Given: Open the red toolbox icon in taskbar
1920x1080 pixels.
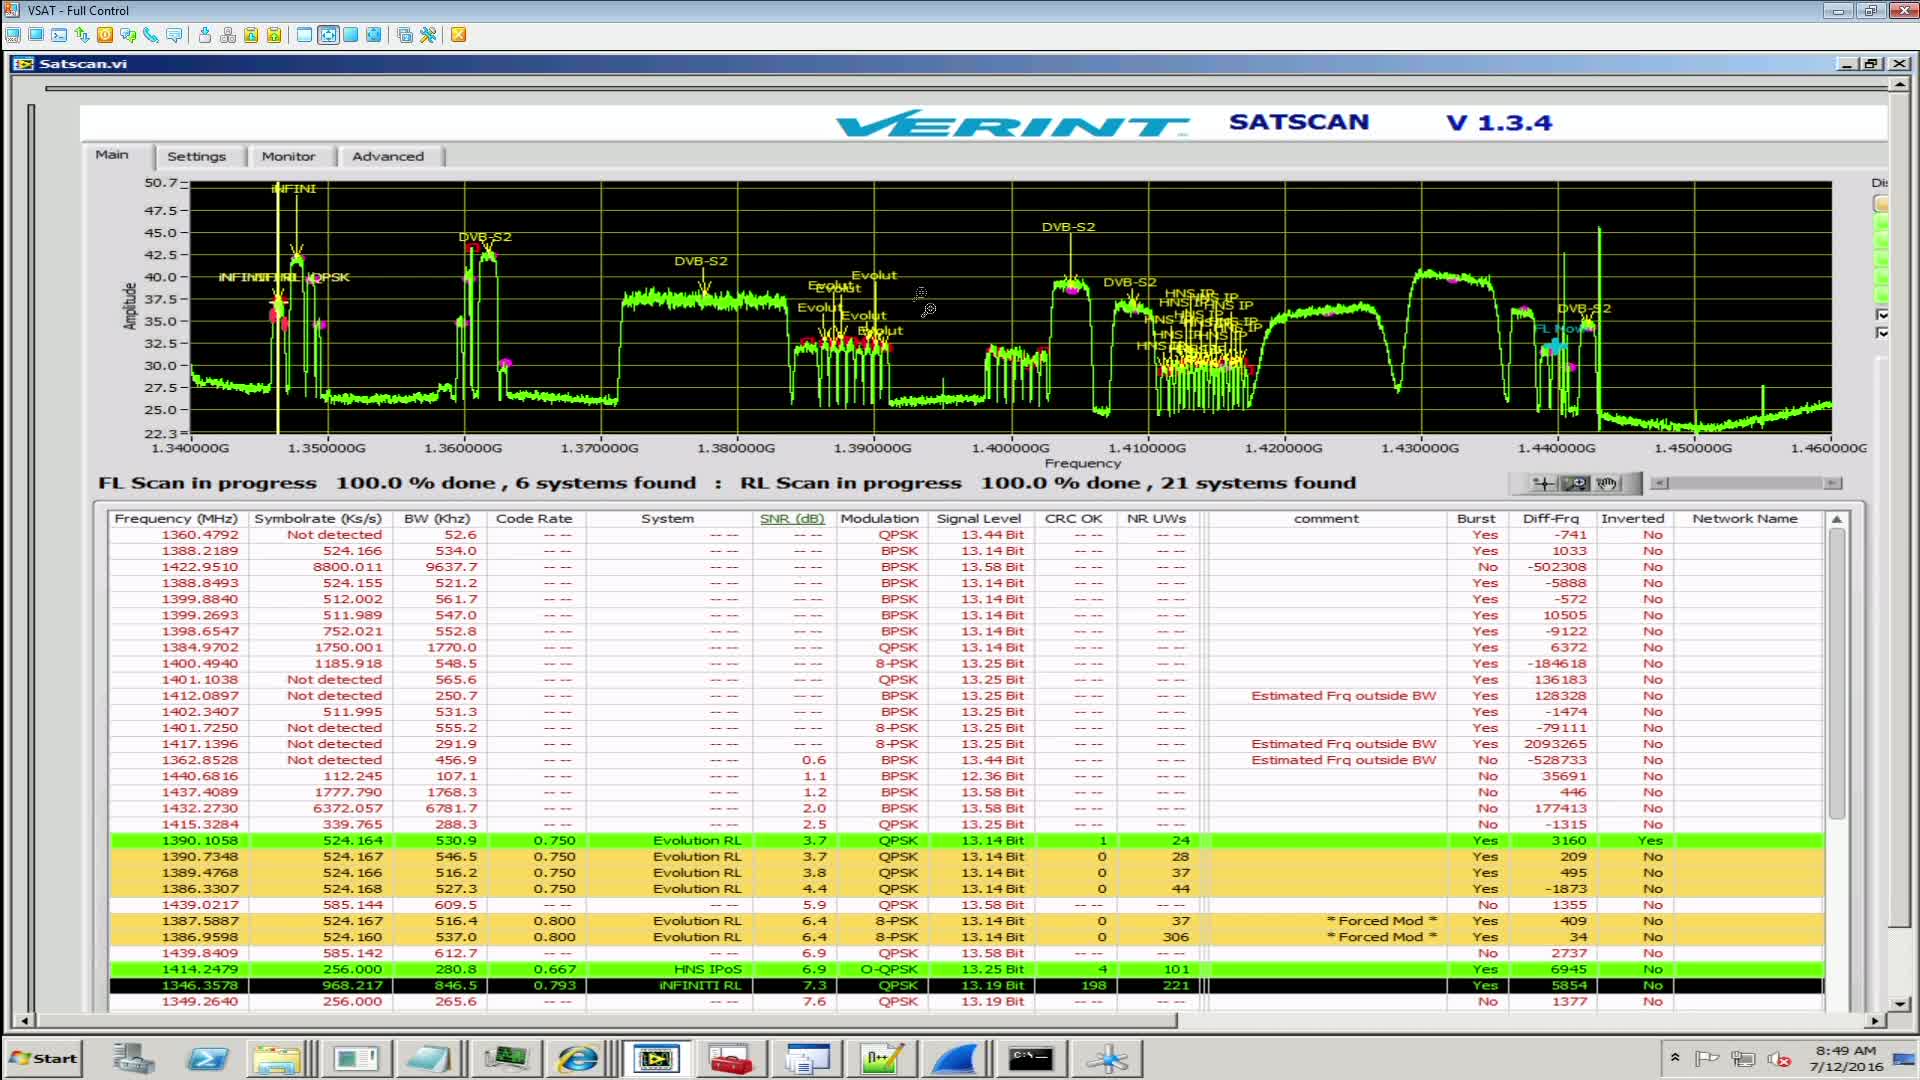Looking at the screenshot, I should pos(731,1058).
